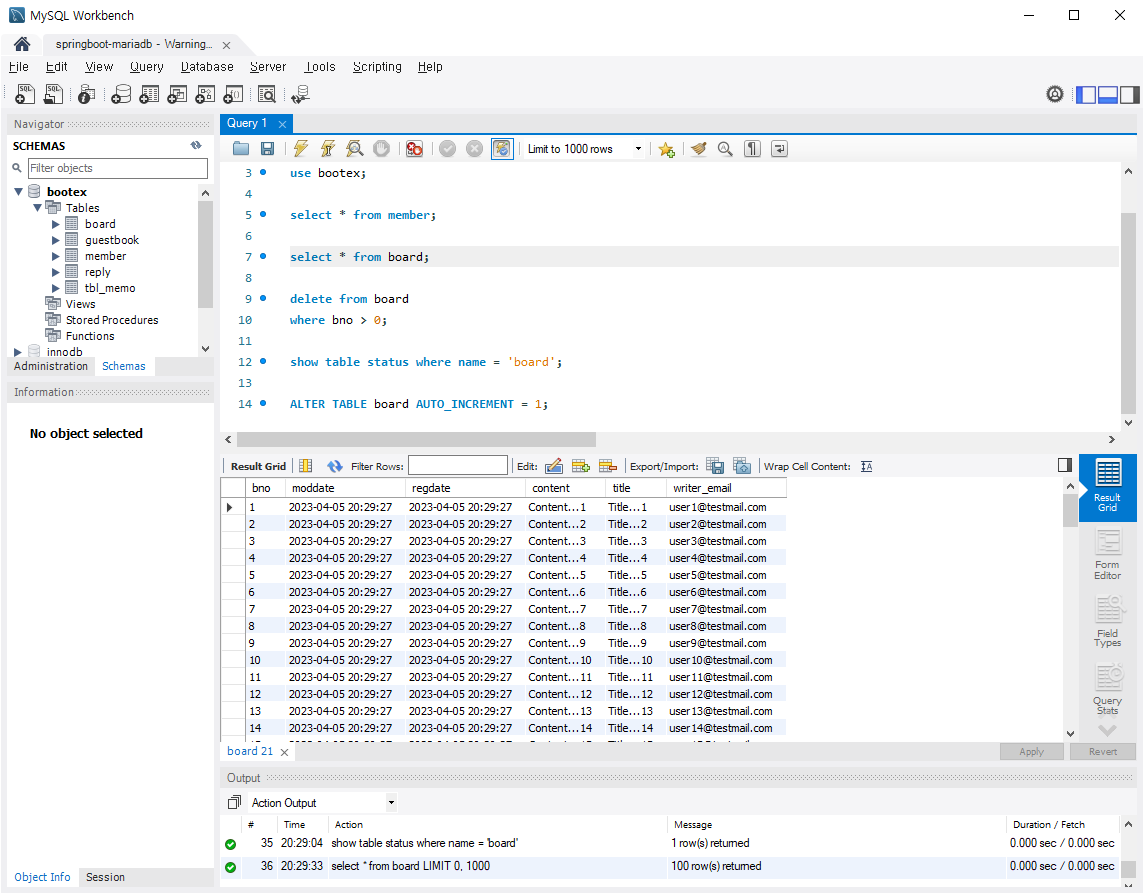Create a new function icon
The image size is (1144, 894).
click(233, 94)
